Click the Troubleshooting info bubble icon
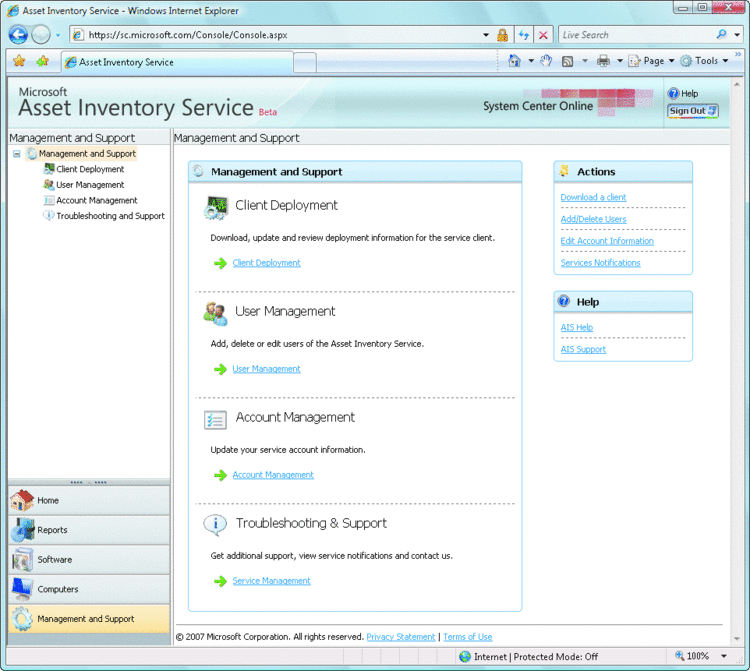Image resolution: width=750 pixels, height=671 pixels. tap(215, 525)
